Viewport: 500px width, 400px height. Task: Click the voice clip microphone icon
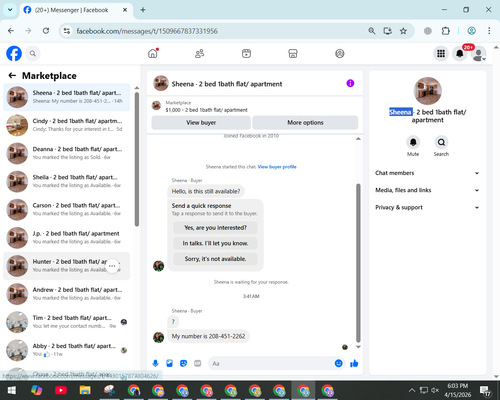tap(155, 363)
